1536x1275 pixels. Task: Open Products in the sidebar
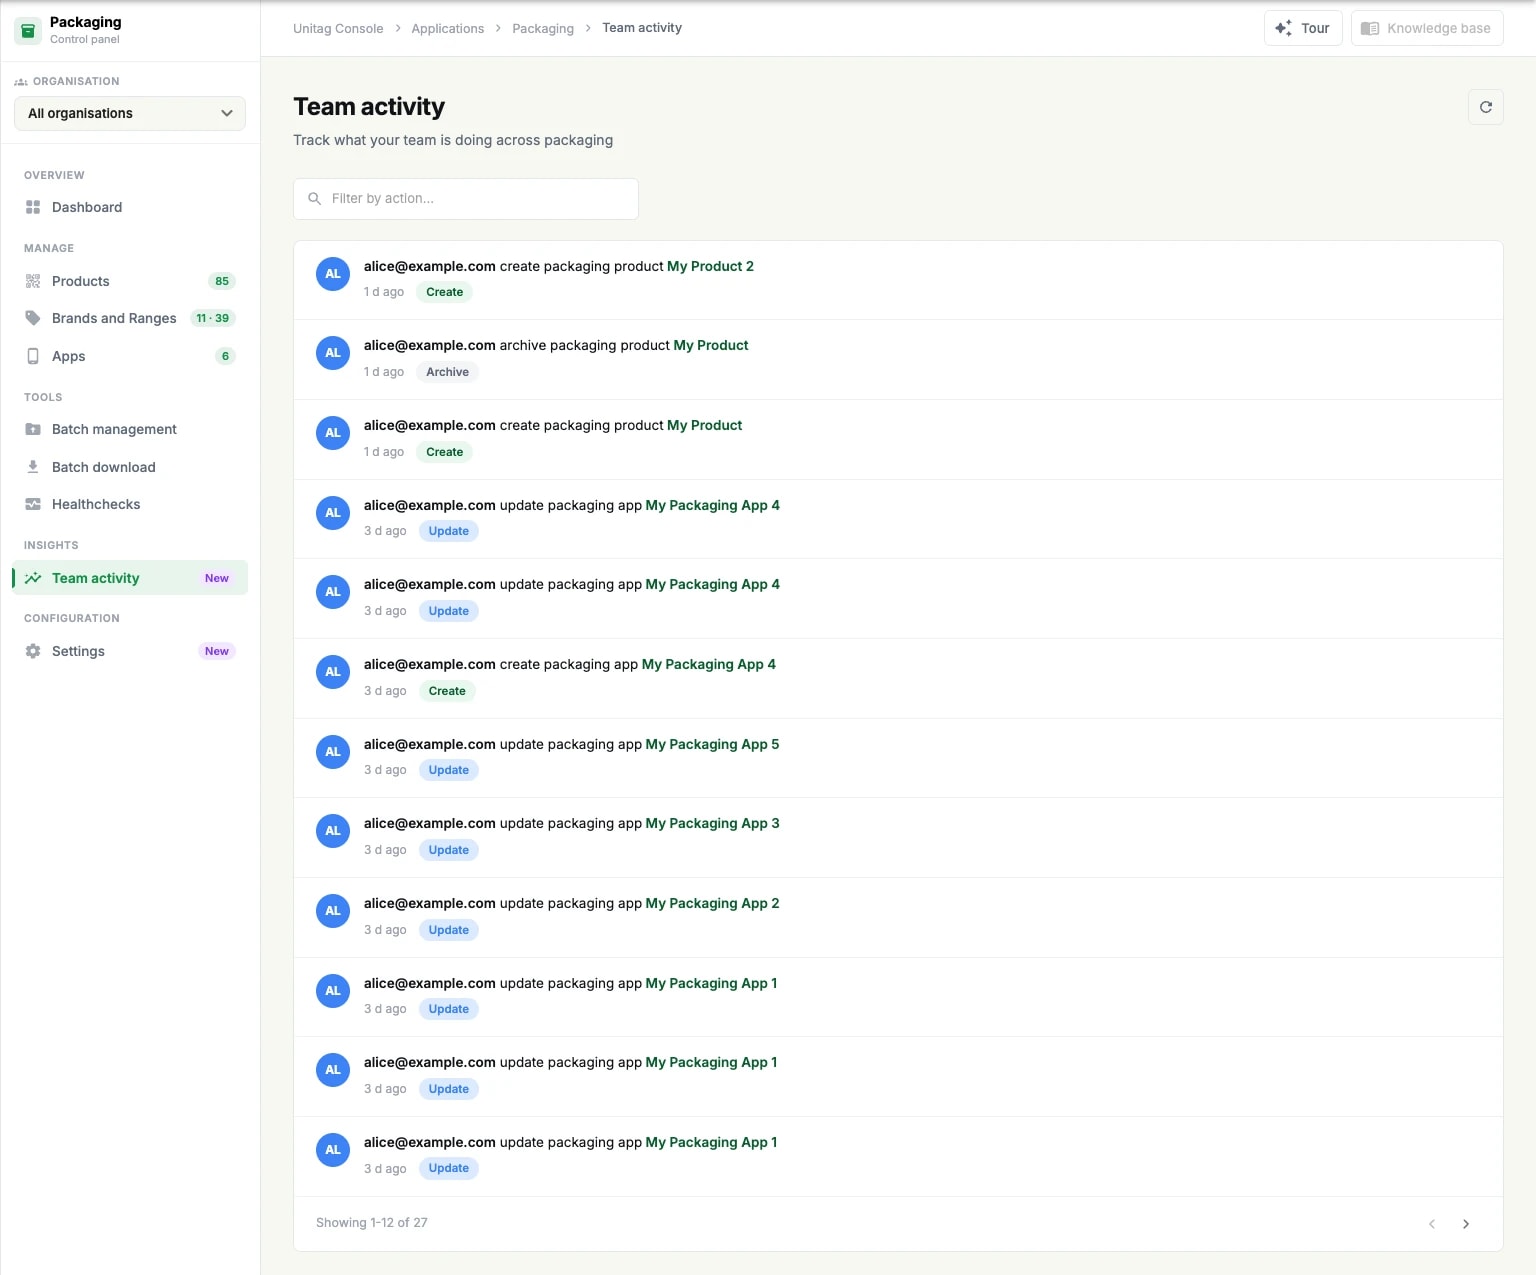(x=130, y=281)
